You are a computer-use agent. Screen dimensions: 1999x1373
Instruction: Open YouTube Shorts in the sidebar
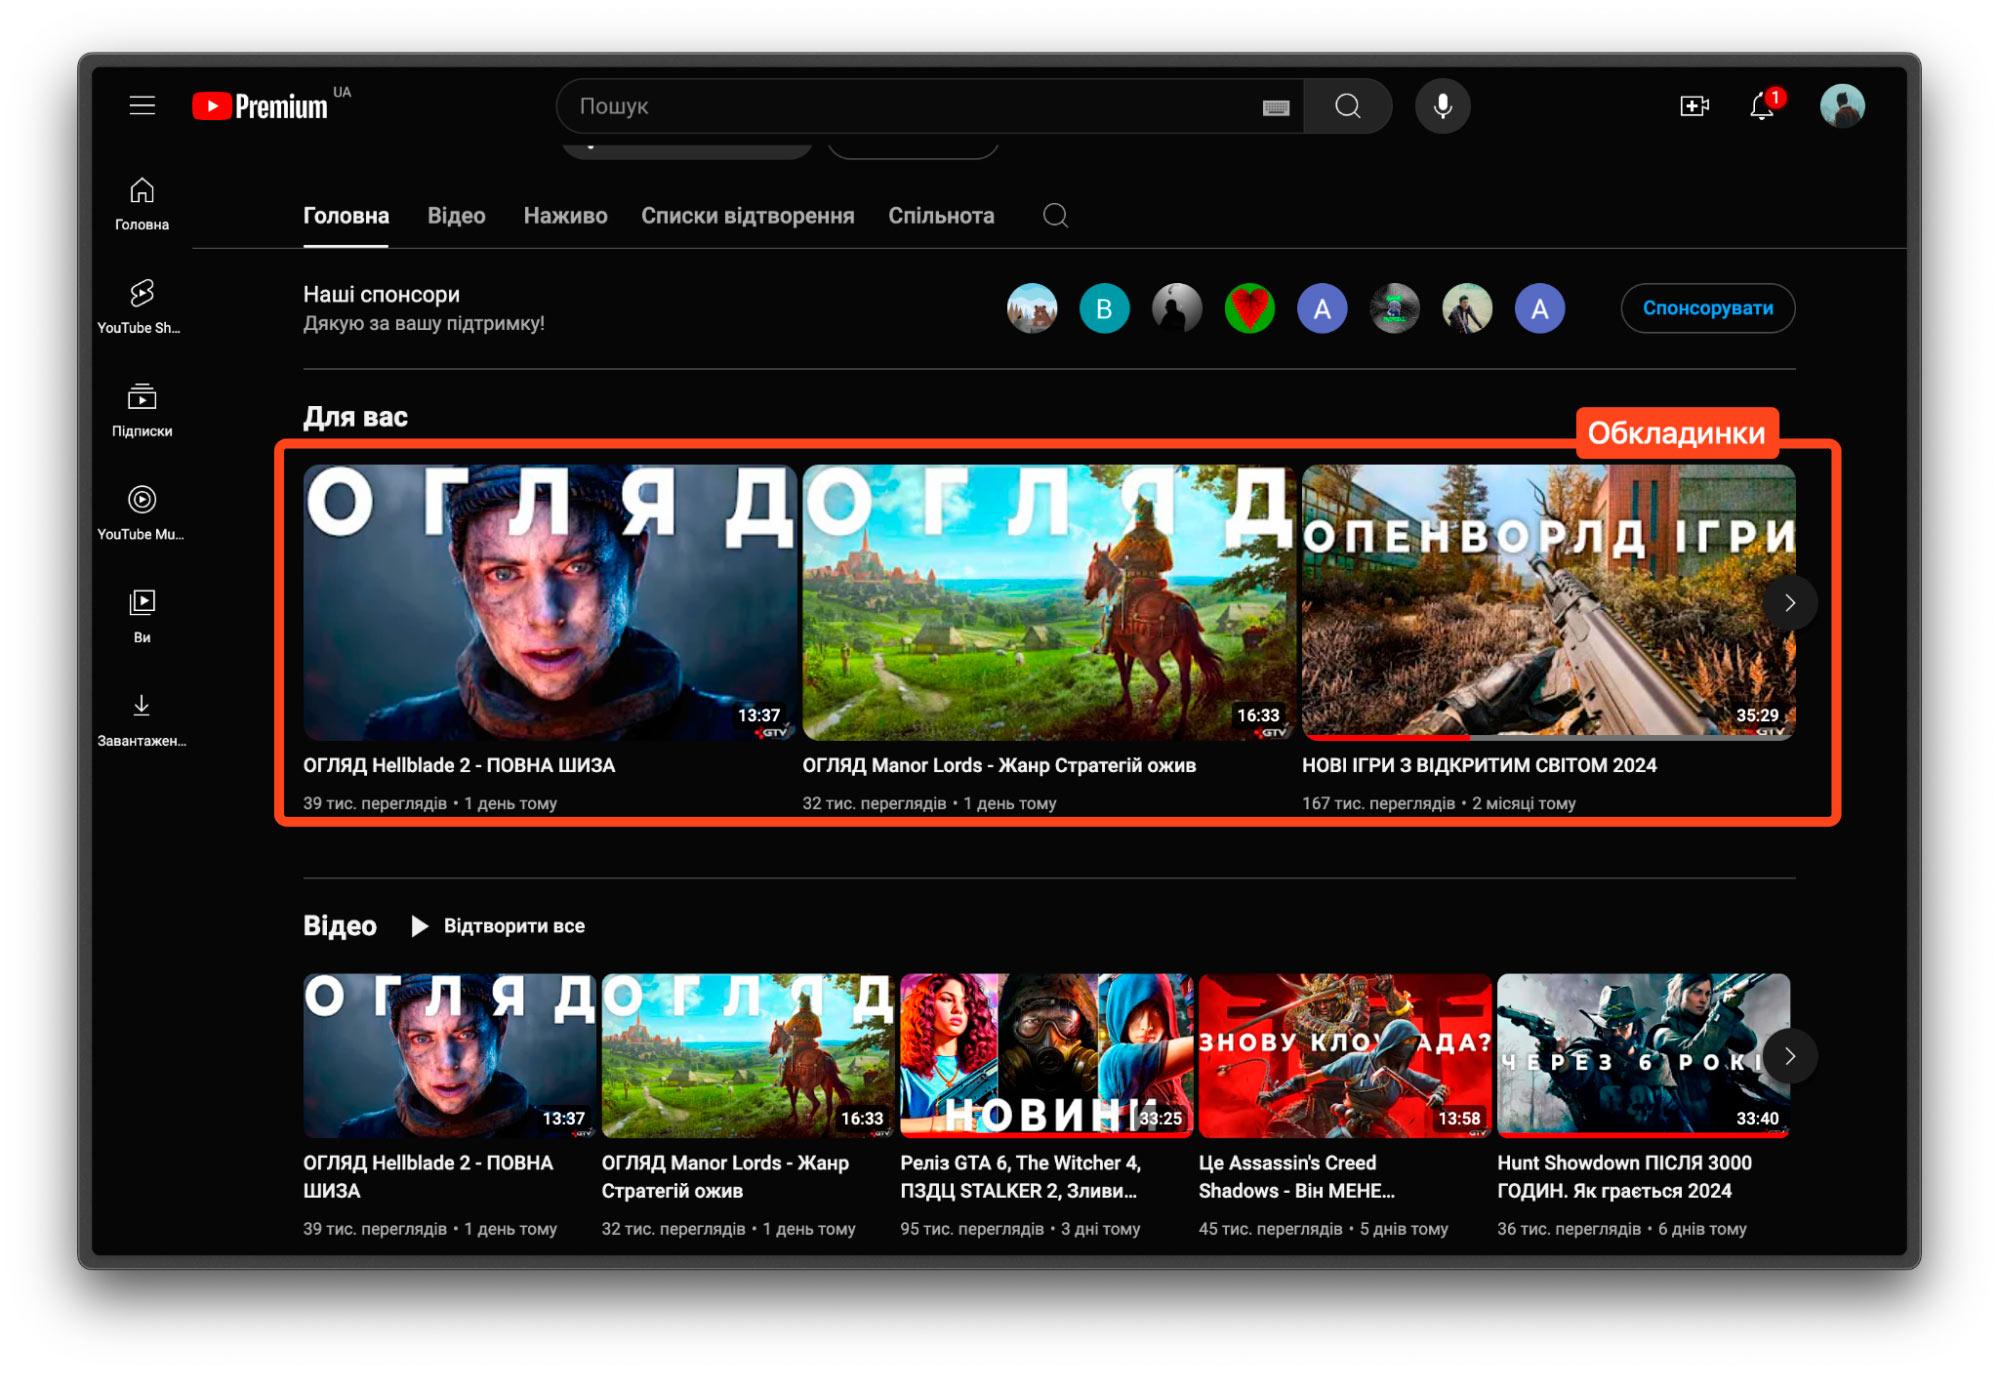tap(140, 306)
